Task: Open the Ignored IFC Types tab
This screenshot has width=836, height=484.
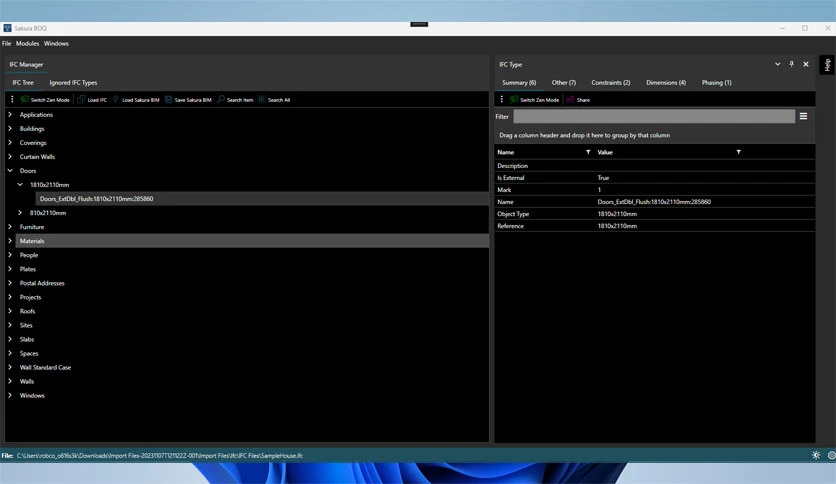Action: click(x=73, y=83)
